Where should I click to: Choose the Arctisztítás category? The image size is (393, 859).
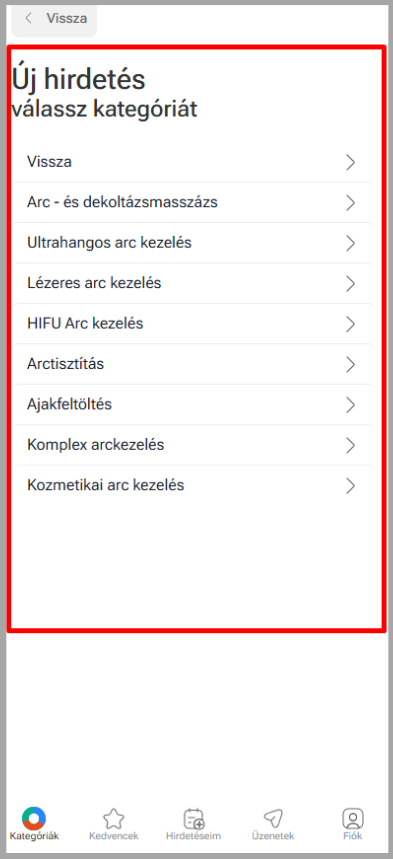click(193, 364)
